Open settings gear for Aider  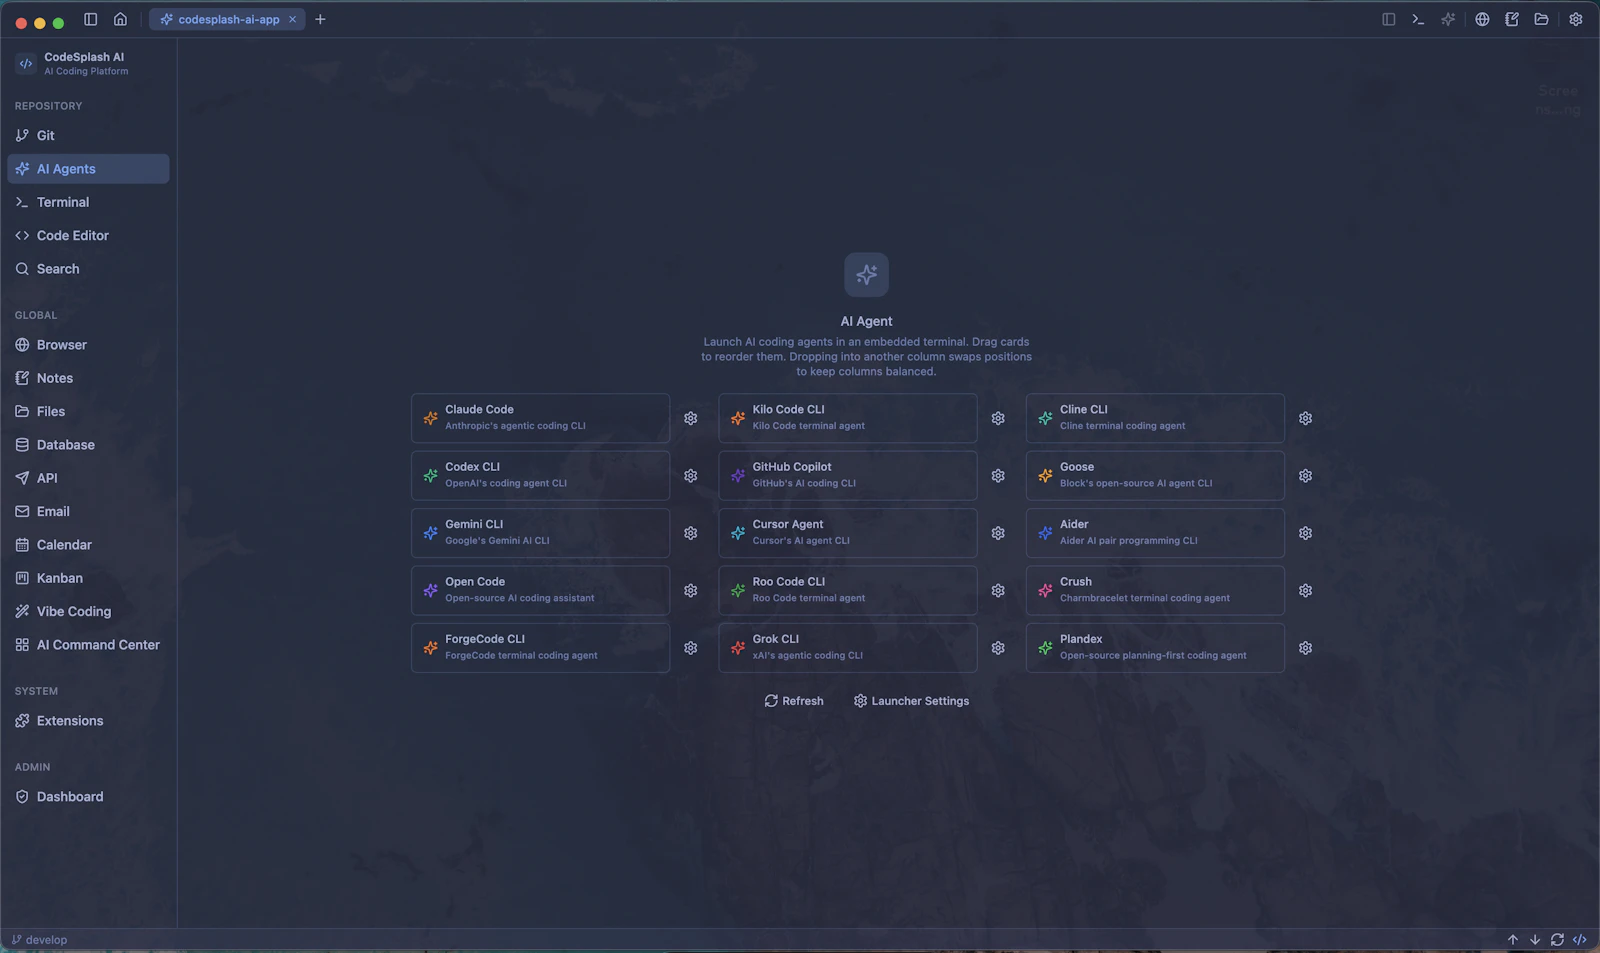coord(1306,533)
